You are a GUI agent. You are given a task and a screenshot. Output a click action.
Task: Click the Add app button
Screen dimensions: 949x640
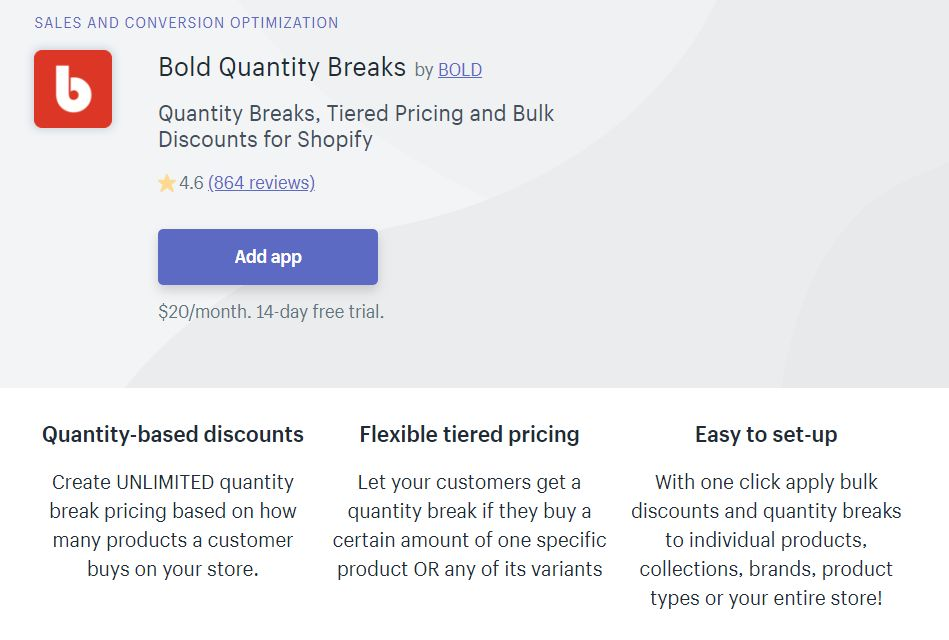[x=268, y=257]
